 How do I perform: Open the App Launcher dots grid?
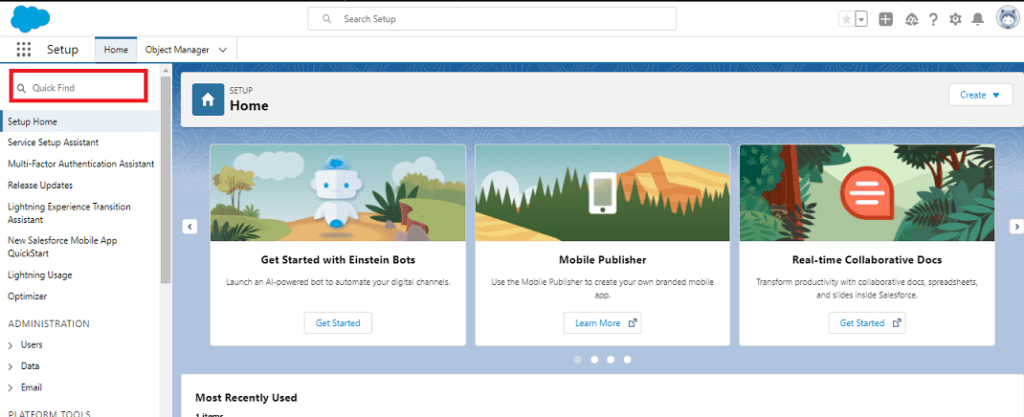24,50
